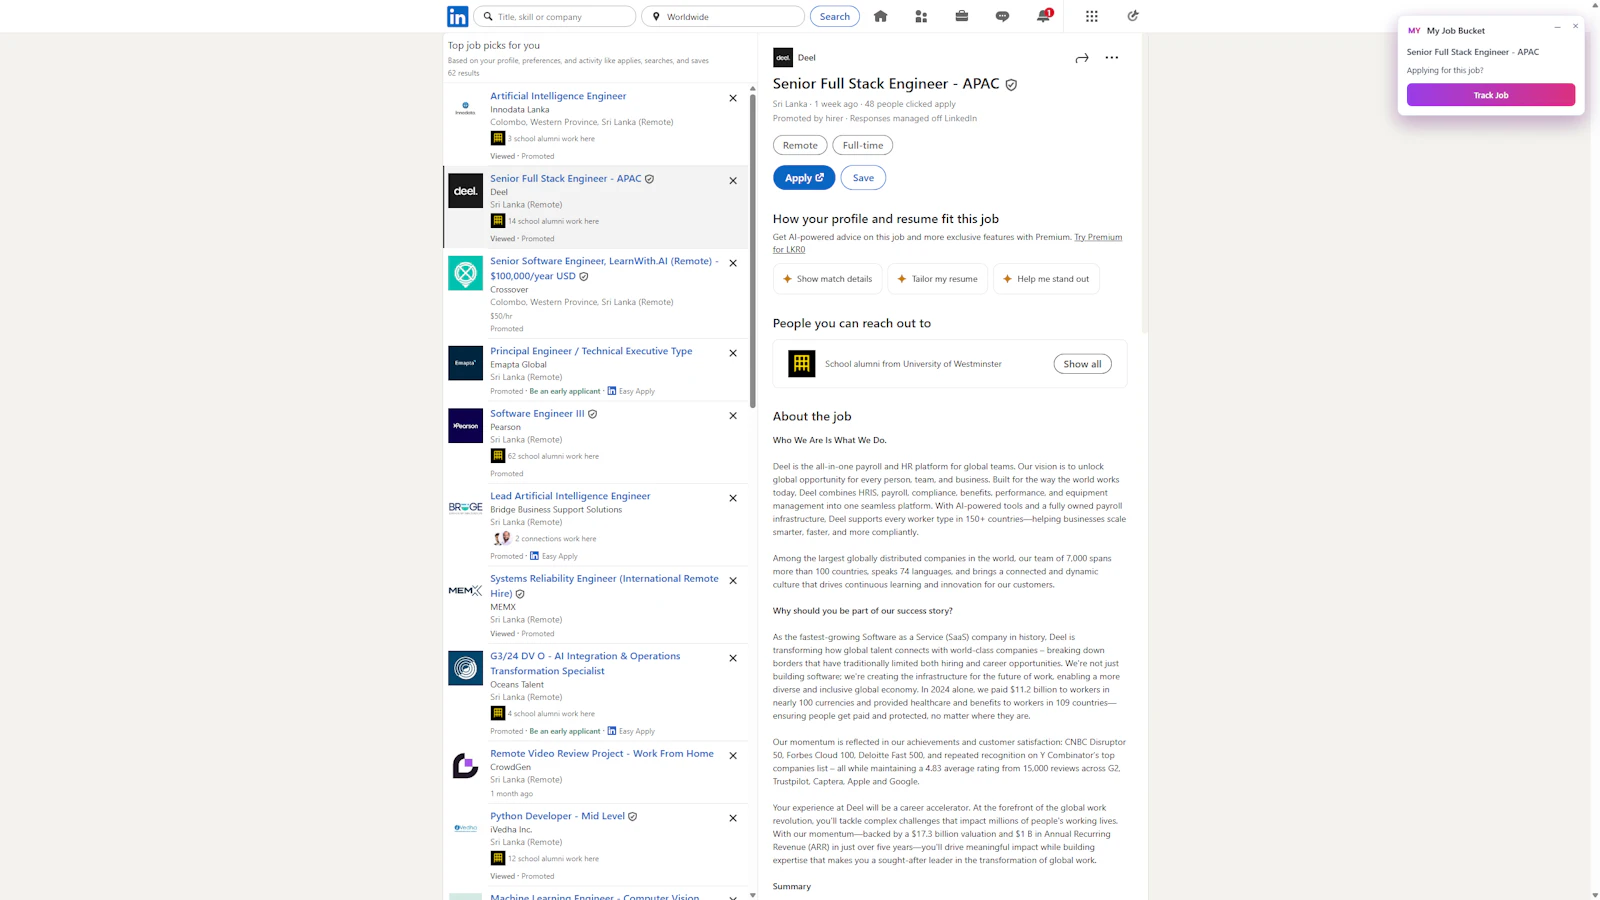Screen dimensions: 1600x900
Task: Click the Oceans Talent company logo
Action: (465, 668)
